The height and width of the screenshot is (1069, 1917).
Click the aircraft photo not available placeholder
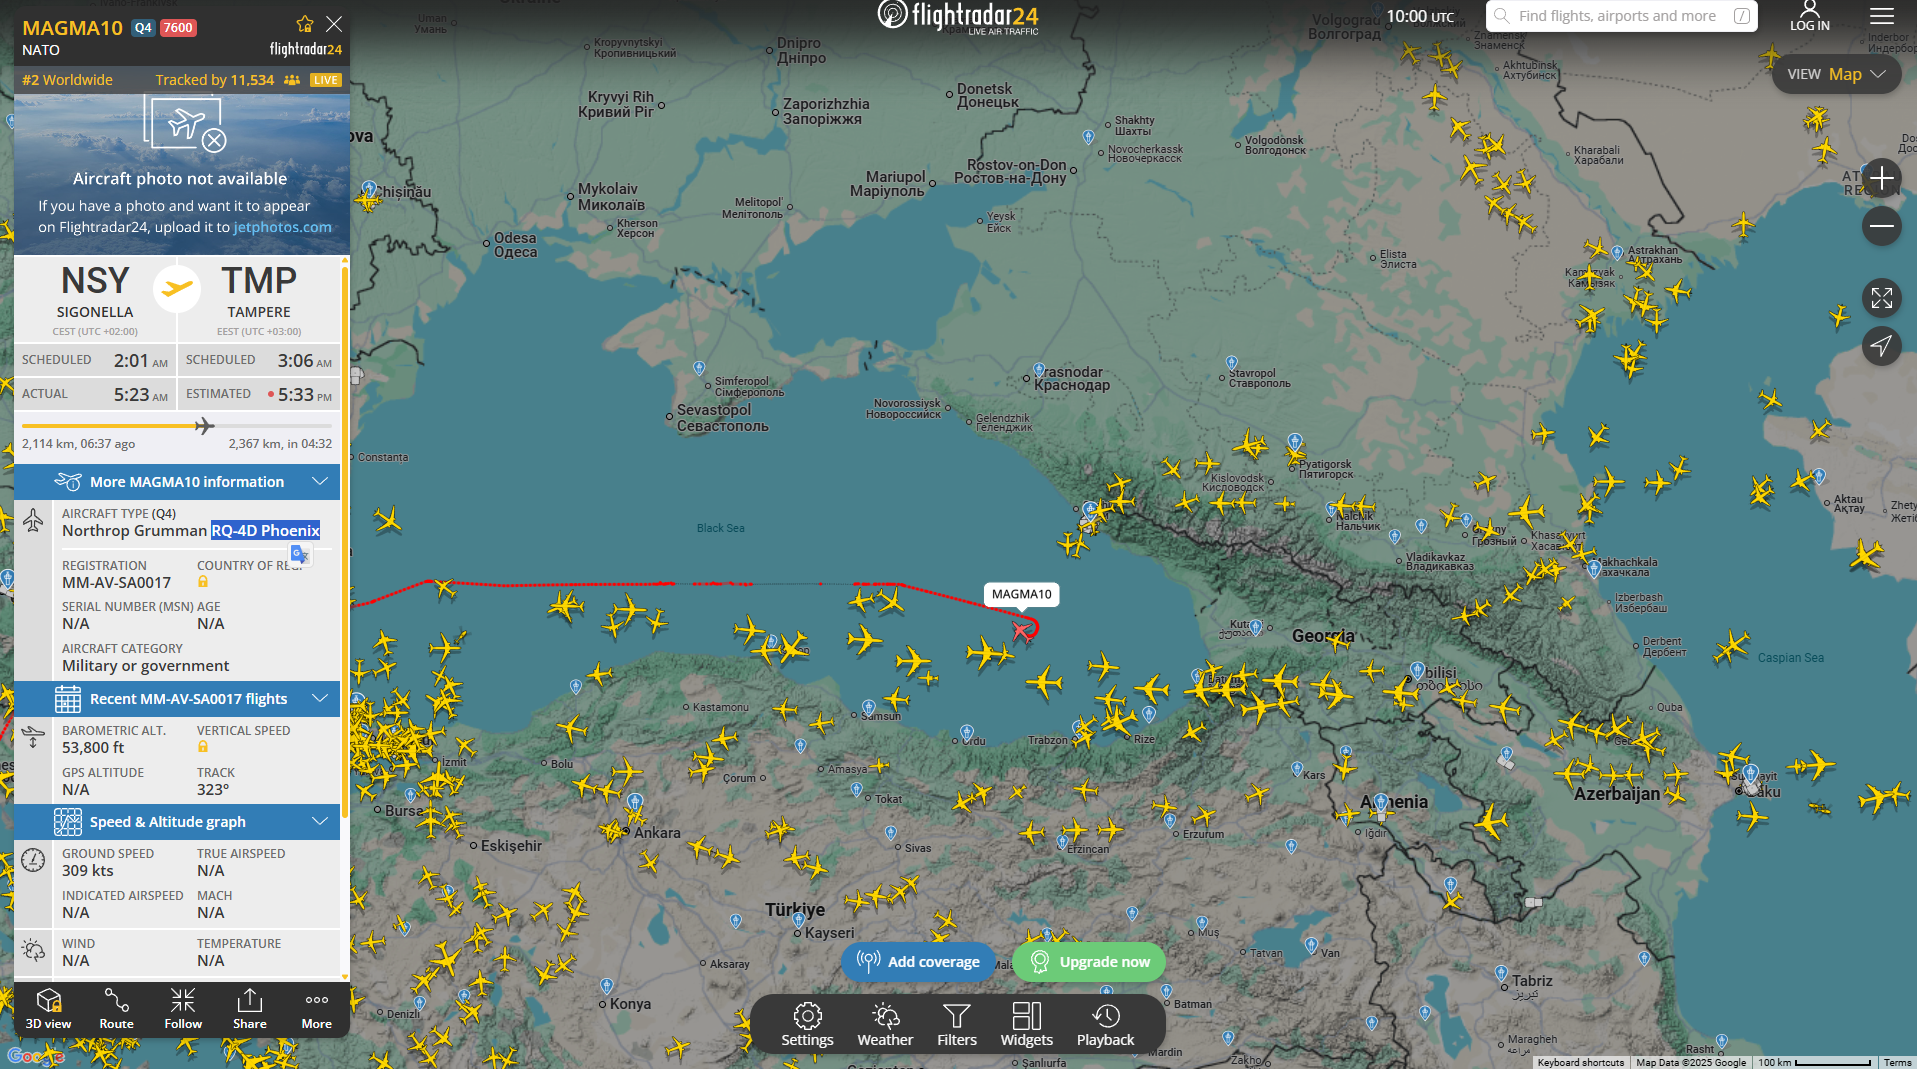(x=182, y=174)
